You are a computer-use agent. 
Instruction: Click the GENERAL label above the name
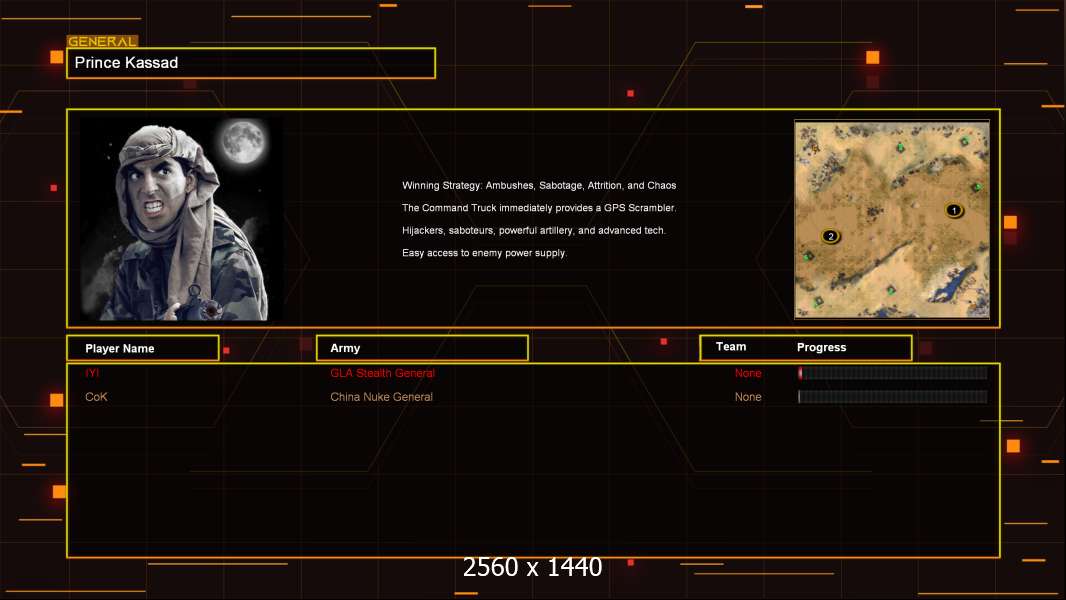[x=102, y=42]
